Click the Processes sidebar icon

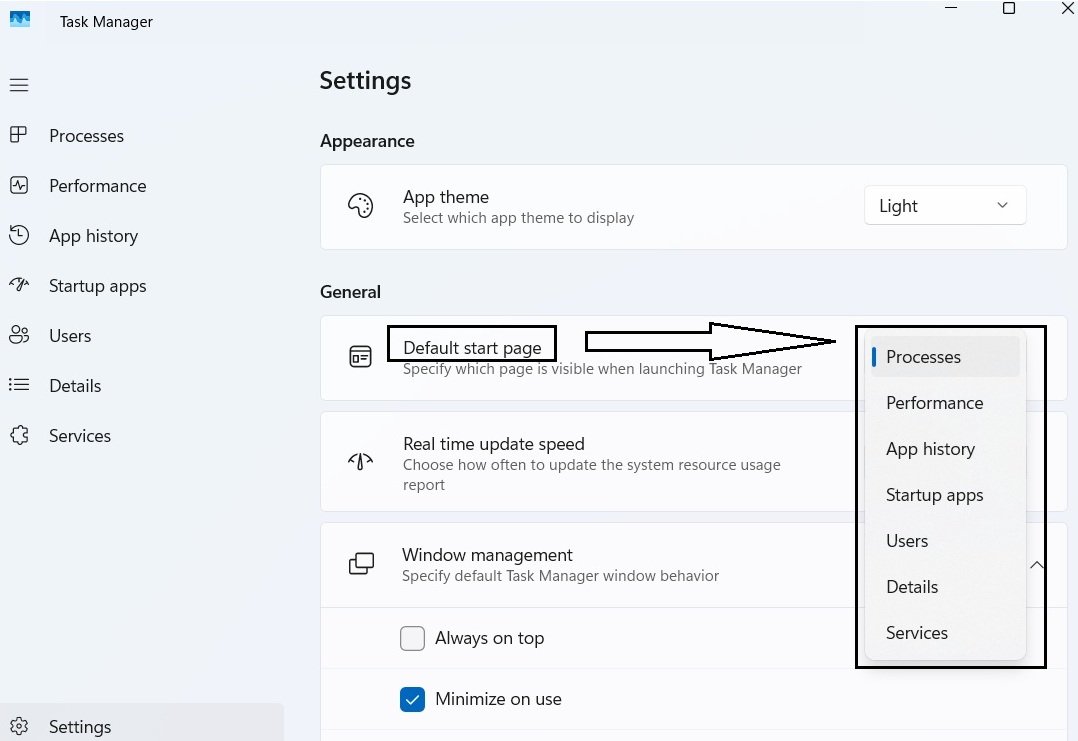(19, 135)
